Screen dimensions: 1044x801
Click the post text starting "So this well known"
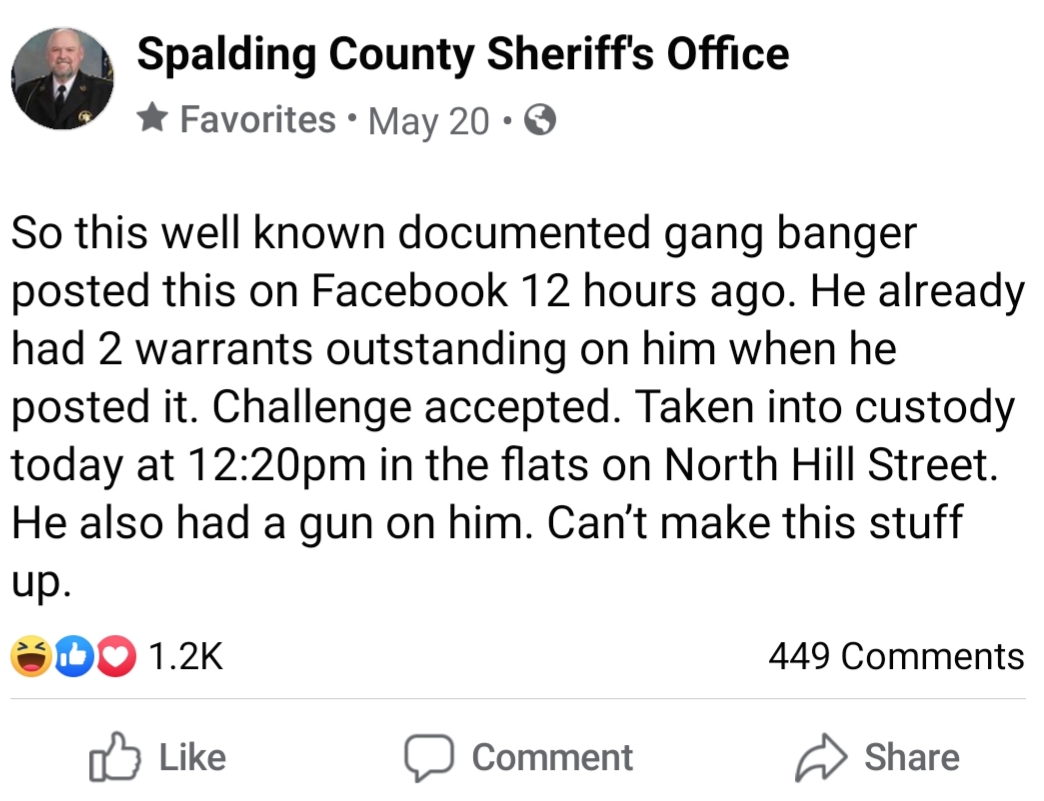pyautogui.click(x=463, y=234)
